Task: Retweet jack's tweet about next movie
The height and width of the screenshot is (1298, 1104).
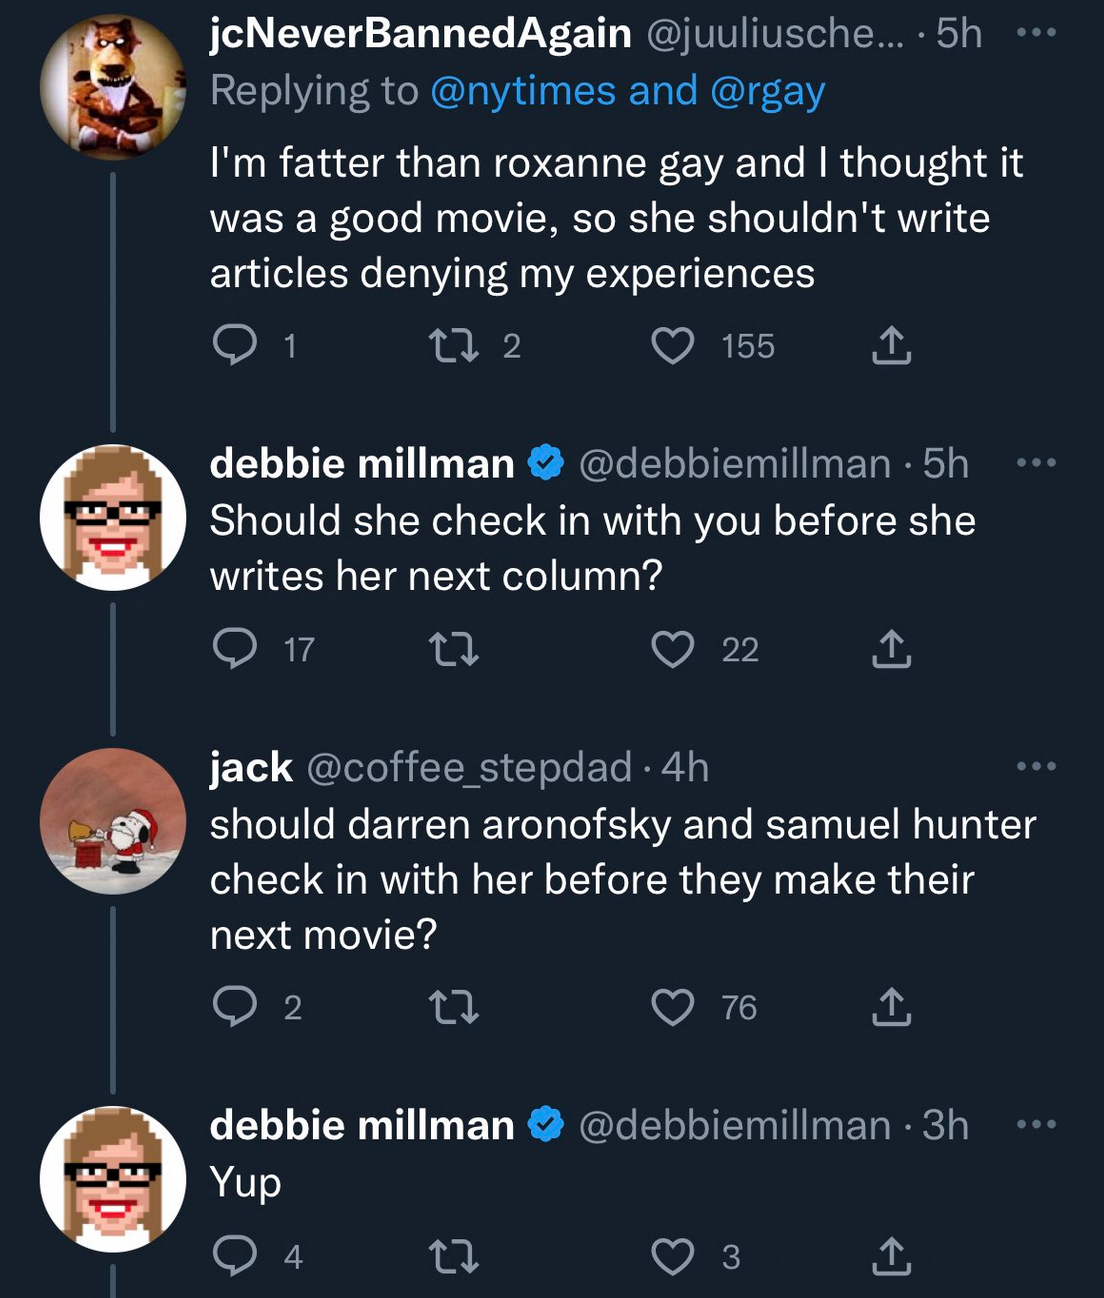Action: pyautogui.click(x=453, y=1007)
